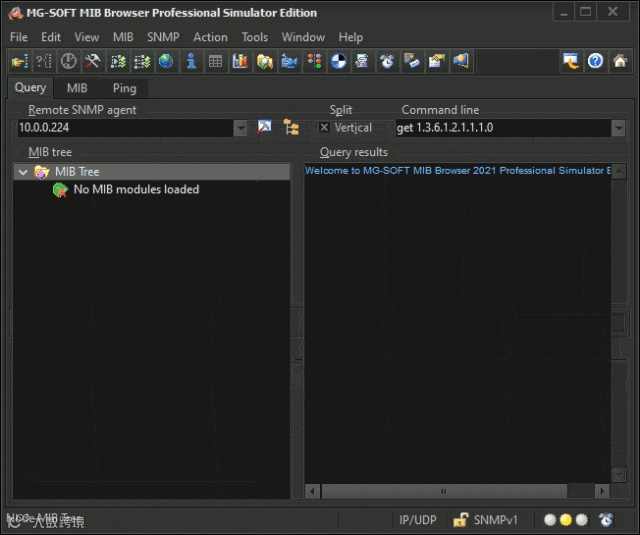Screen dimensions: 640x535
Task: Click the folder with magnifier scan icon
Action: 264,61
